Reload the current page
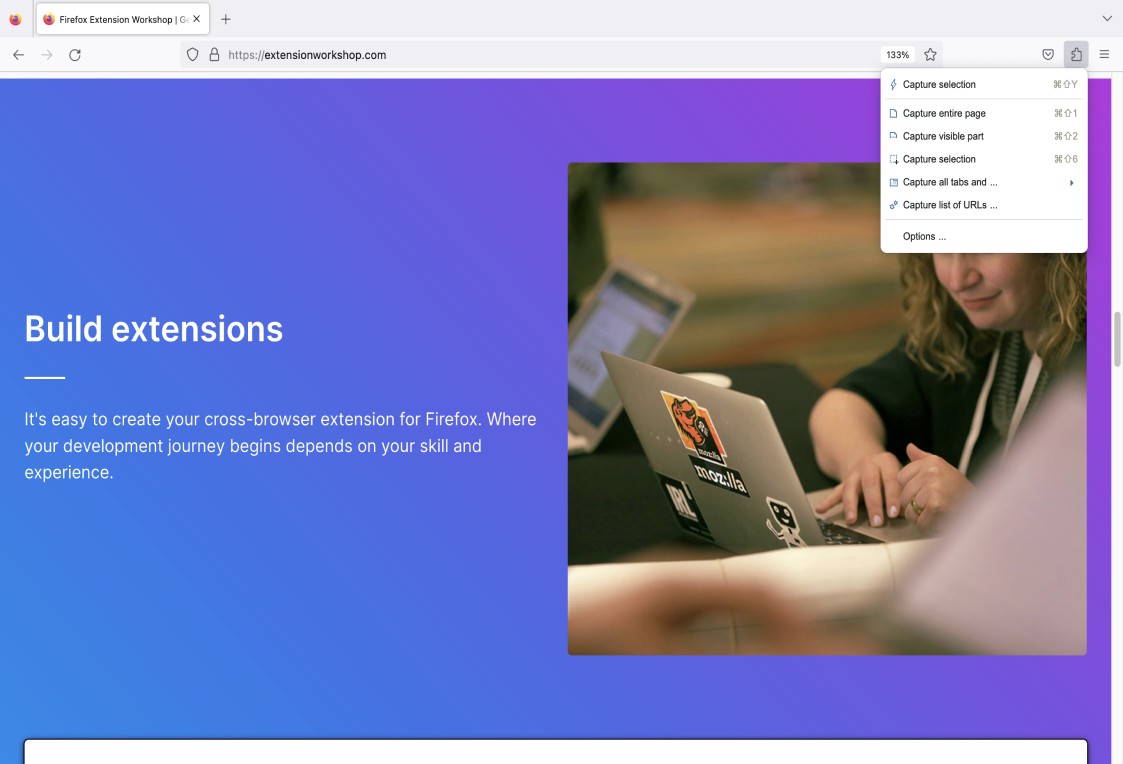1123x764 pixels. tap(74, 54)
